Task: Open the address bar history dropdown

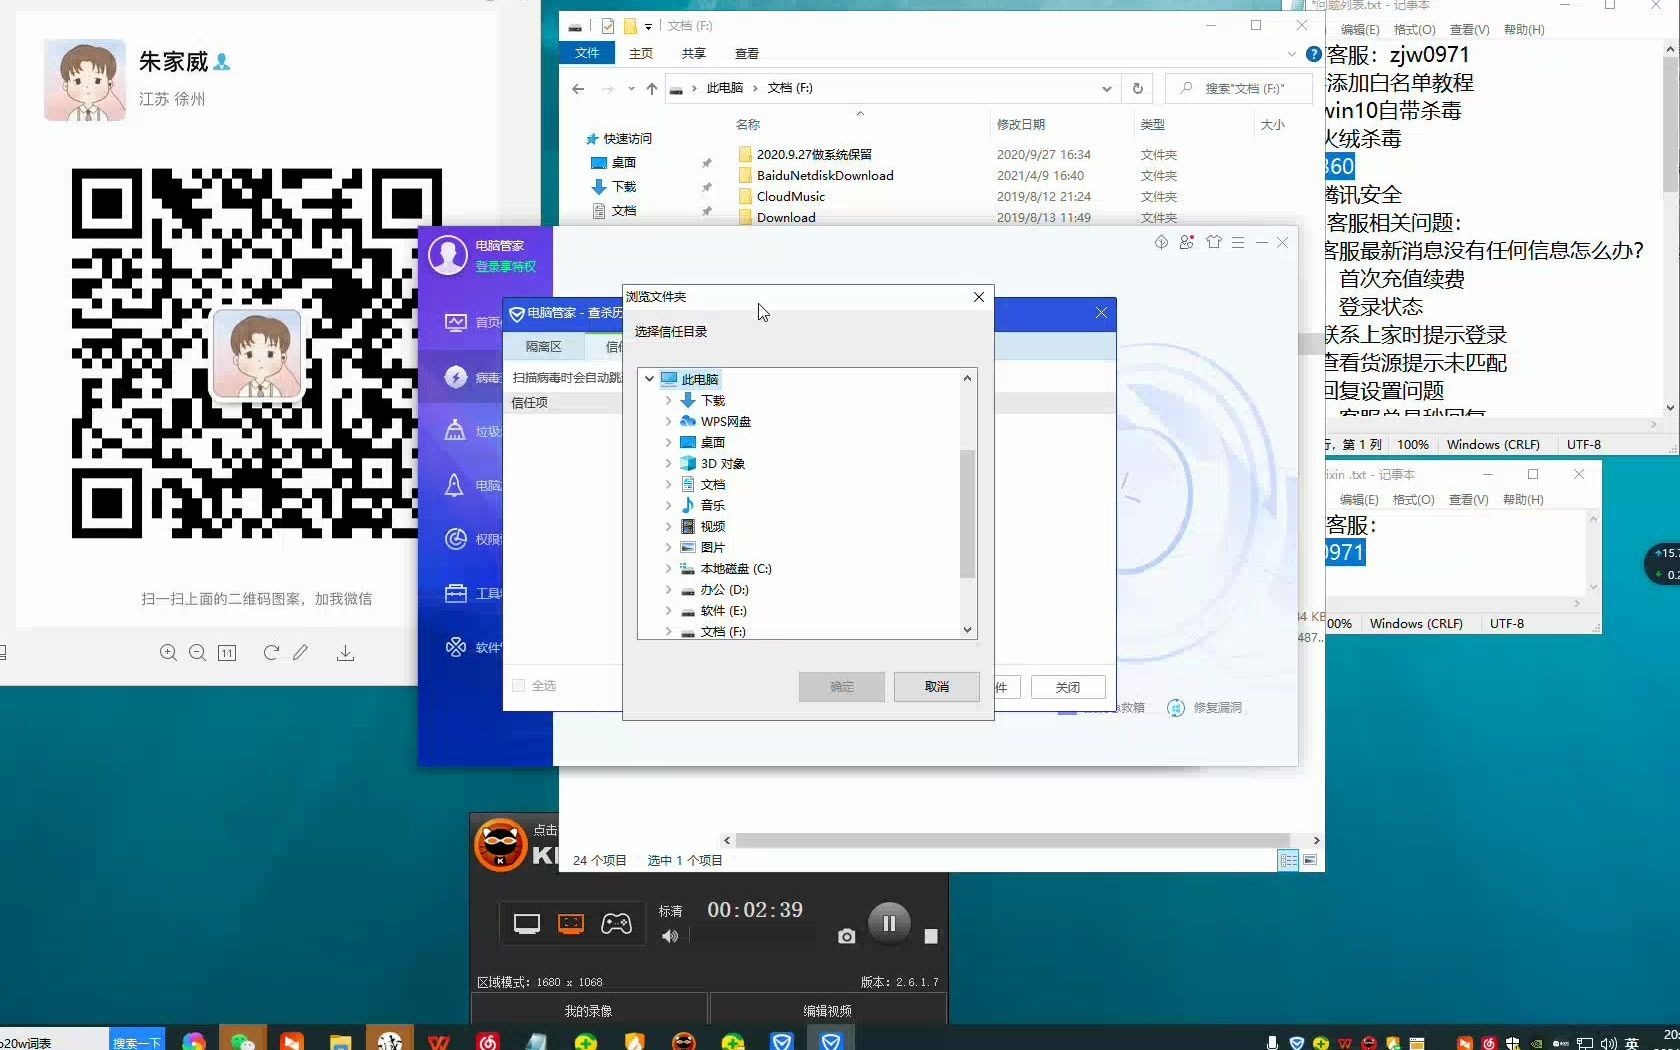Action: click(1106, 88)
